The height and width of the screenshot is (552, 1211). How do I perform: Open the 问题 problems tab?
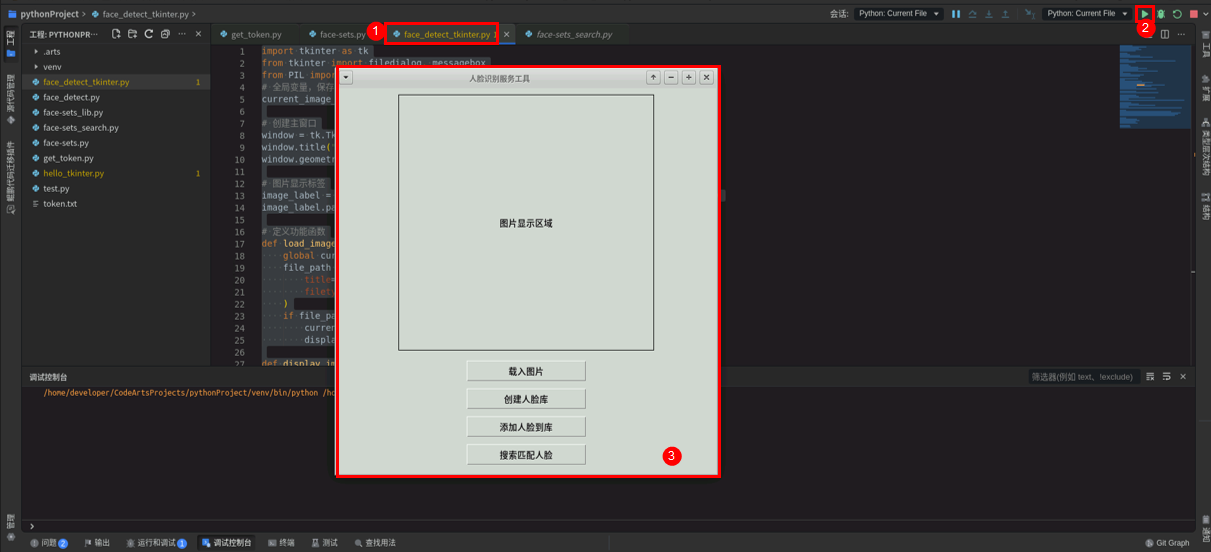pos(49,543)
